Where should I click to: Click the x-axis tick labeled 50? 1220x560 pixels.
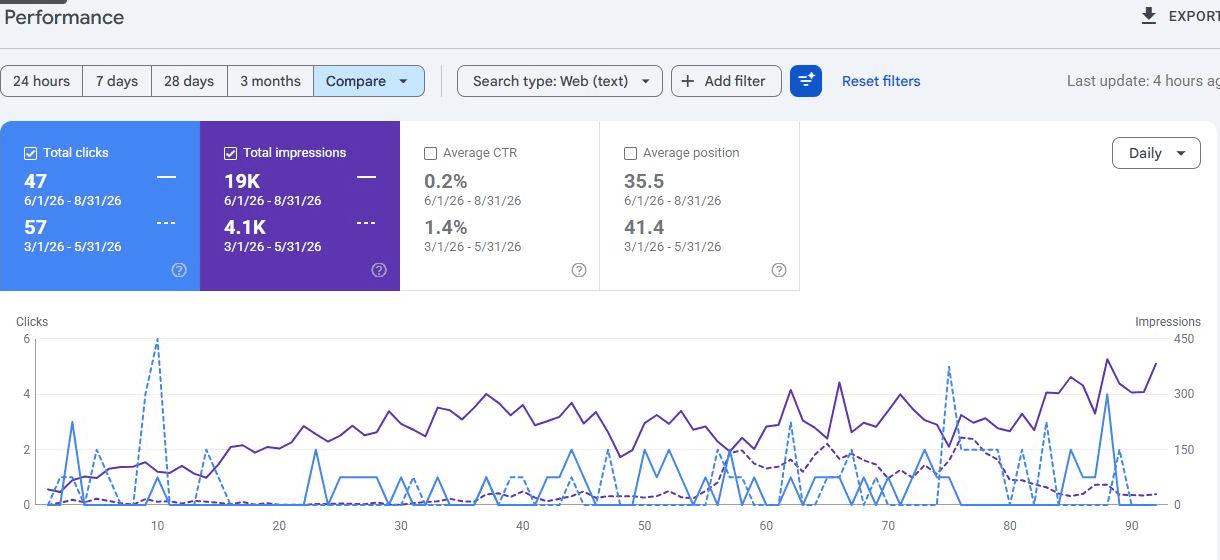644,526
